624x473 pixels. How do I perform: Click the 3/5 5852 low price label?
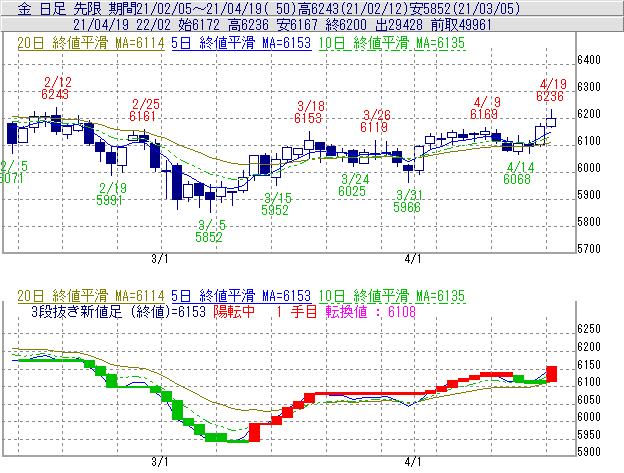(x=210, y=231)
